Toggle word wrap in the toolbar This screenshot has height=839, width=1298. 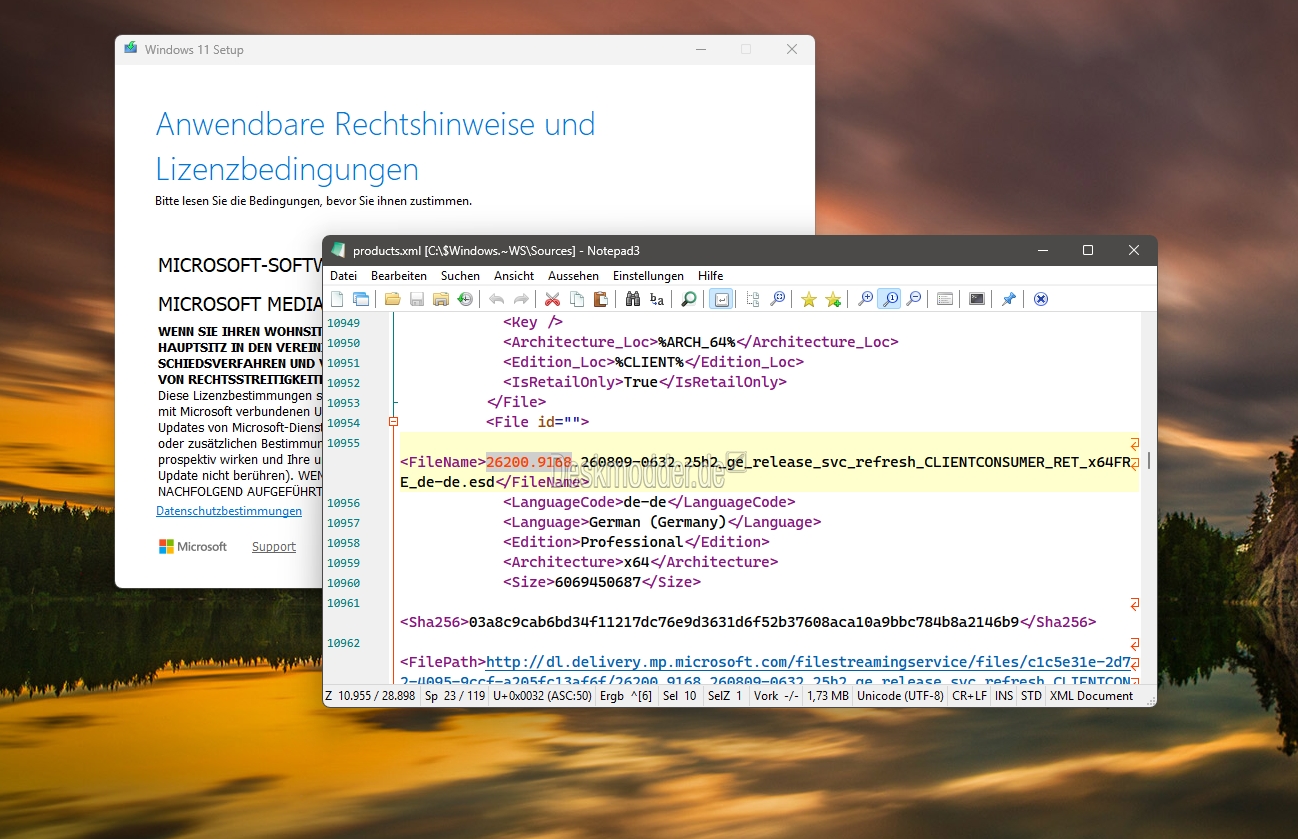click(x=720, y=299)
